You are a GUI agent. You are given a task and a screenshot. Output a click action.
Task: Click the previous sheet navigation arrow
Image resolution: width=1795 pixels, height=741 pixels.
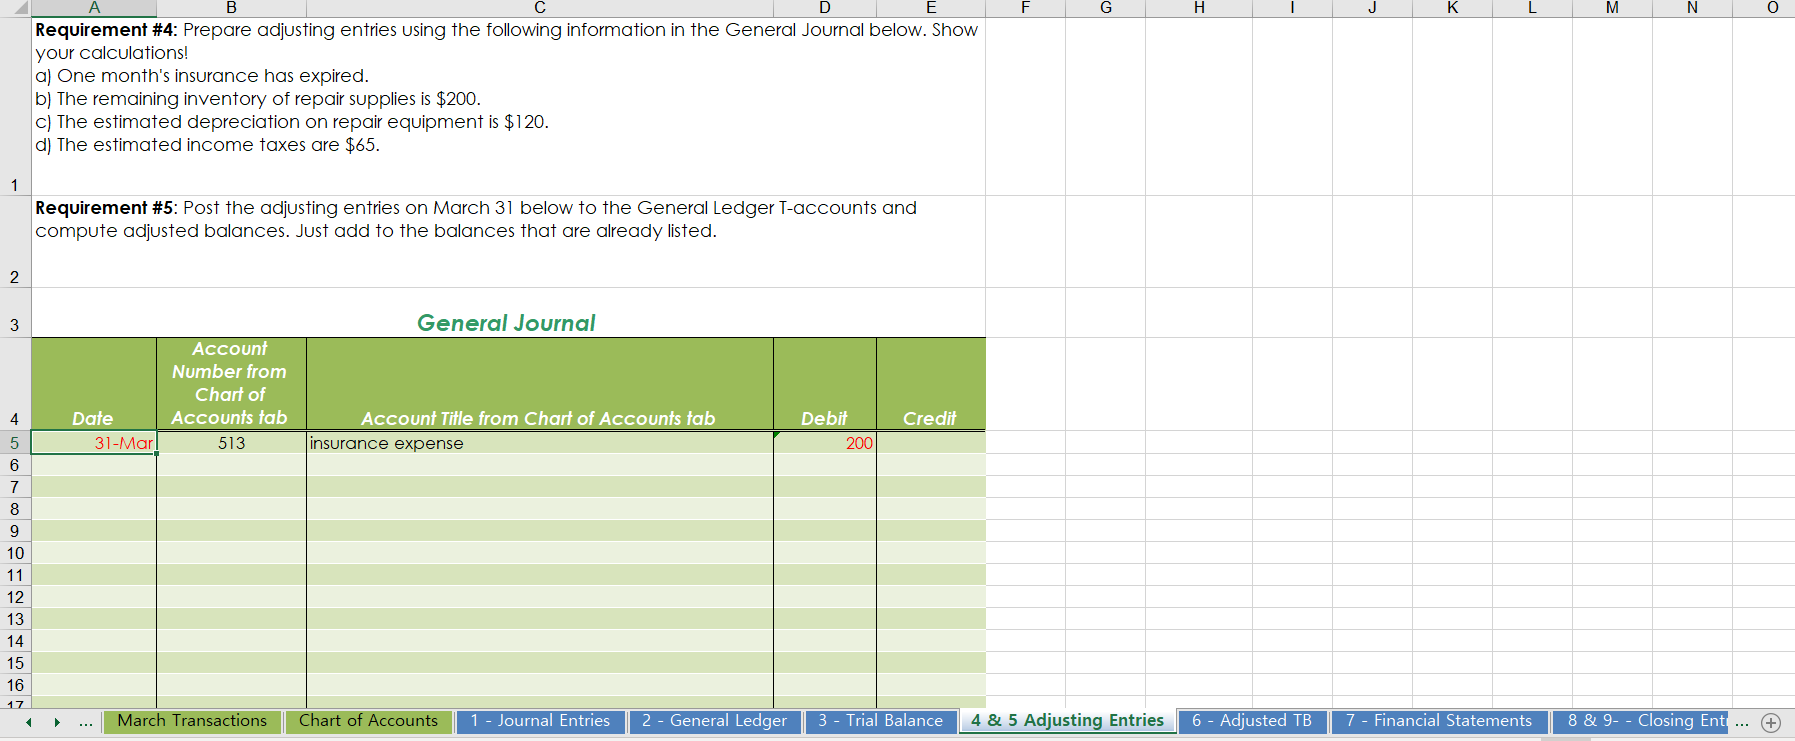coord(29,722)
